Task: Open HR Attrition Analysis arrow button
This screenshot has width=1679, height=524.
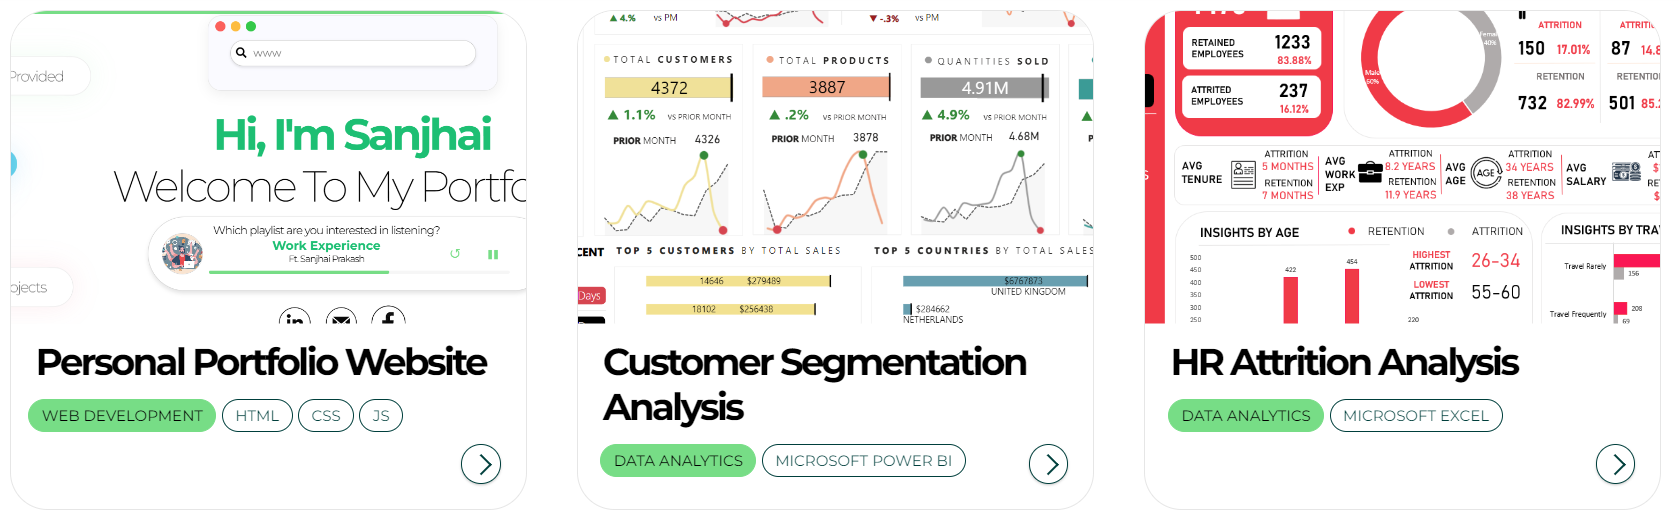Action: (x=1616, y=464)
